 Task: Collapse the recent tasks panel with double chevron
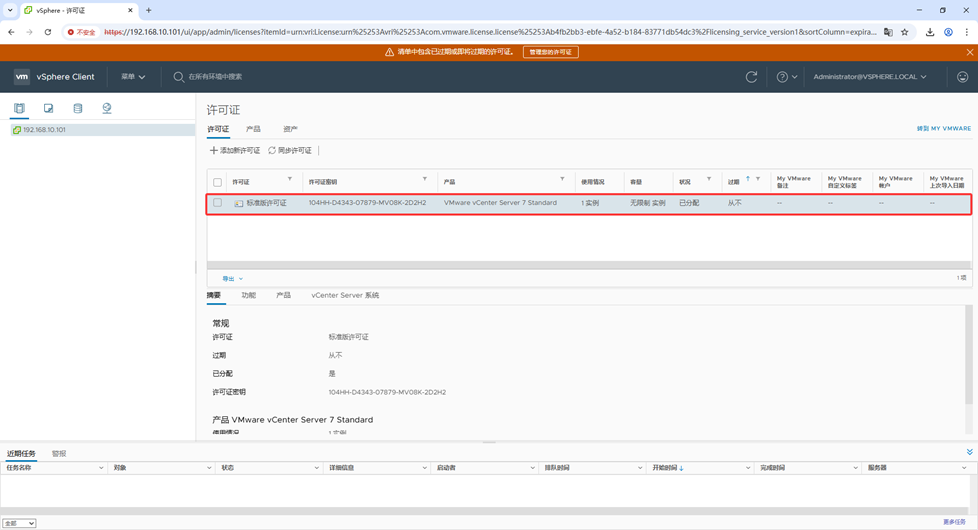click(969, 453)
